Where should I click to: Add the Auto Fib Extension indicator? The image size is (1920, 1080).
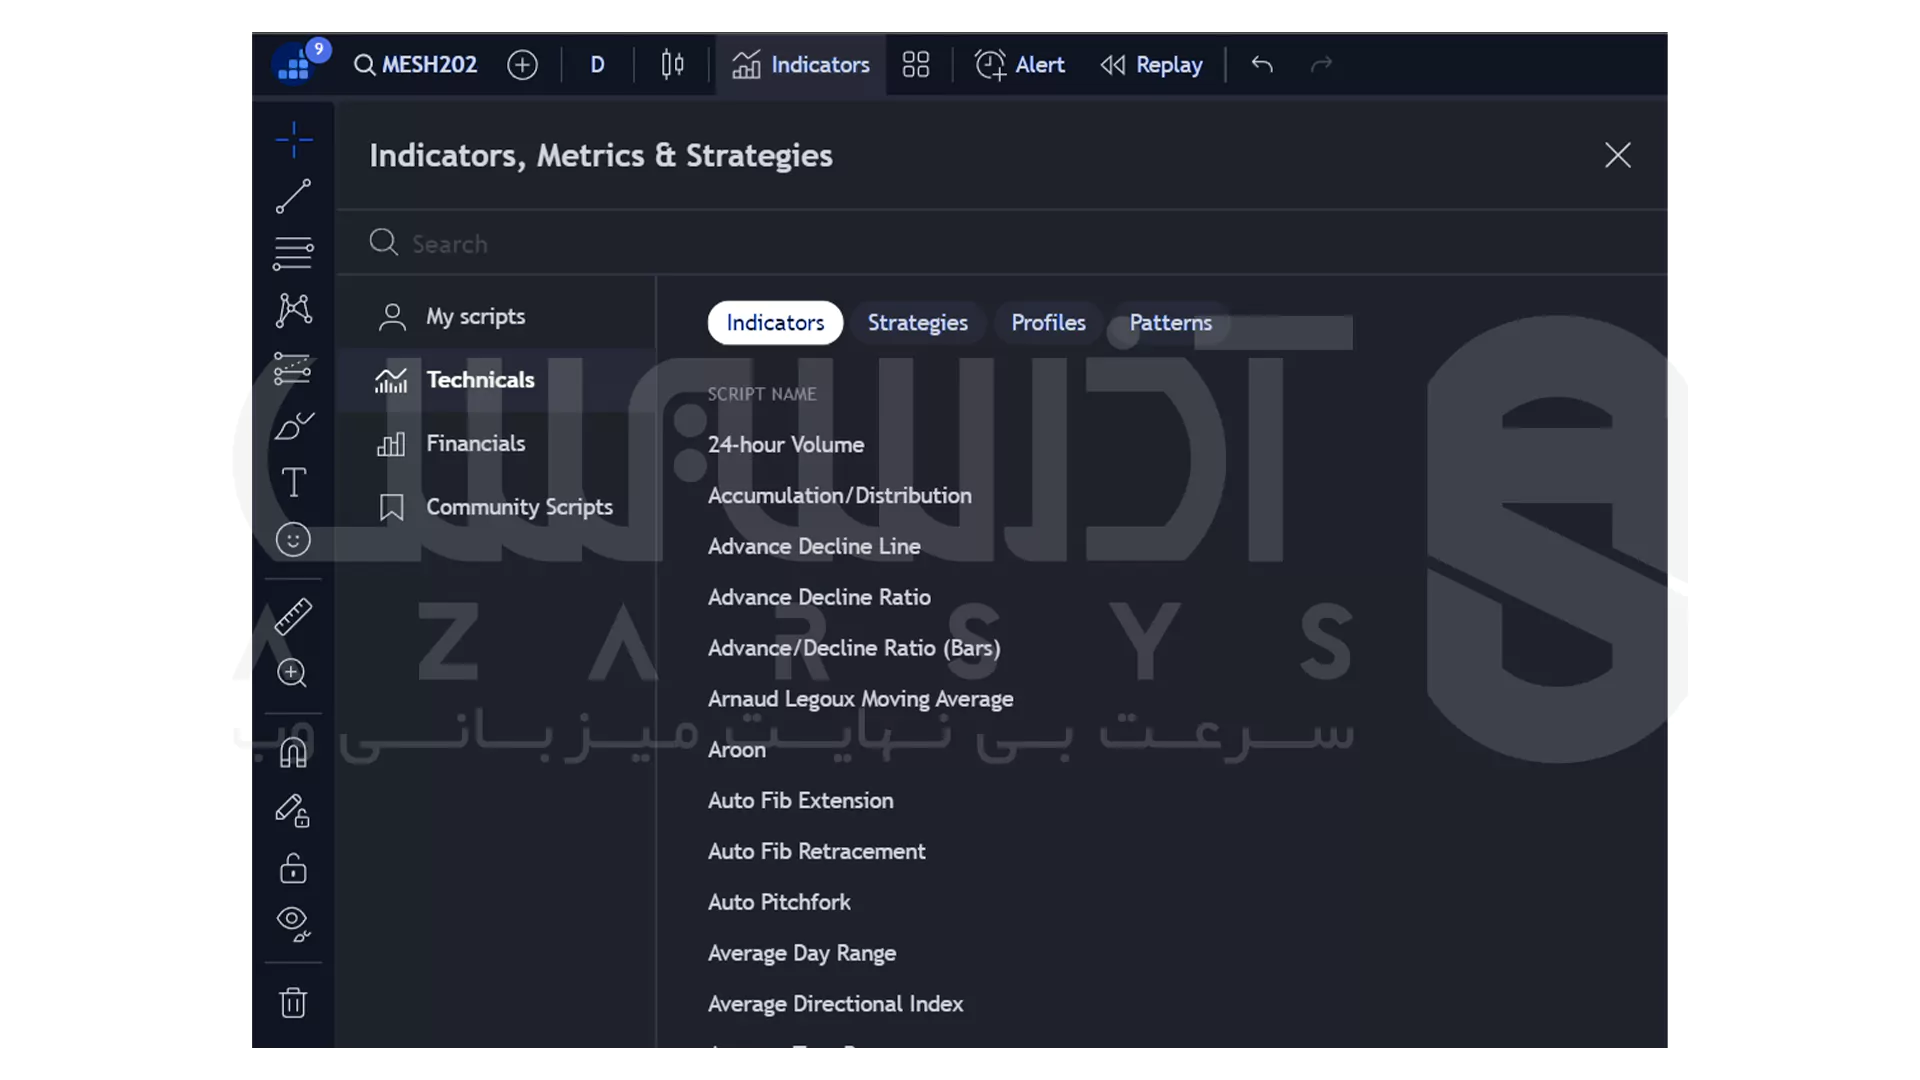[800, 801]
